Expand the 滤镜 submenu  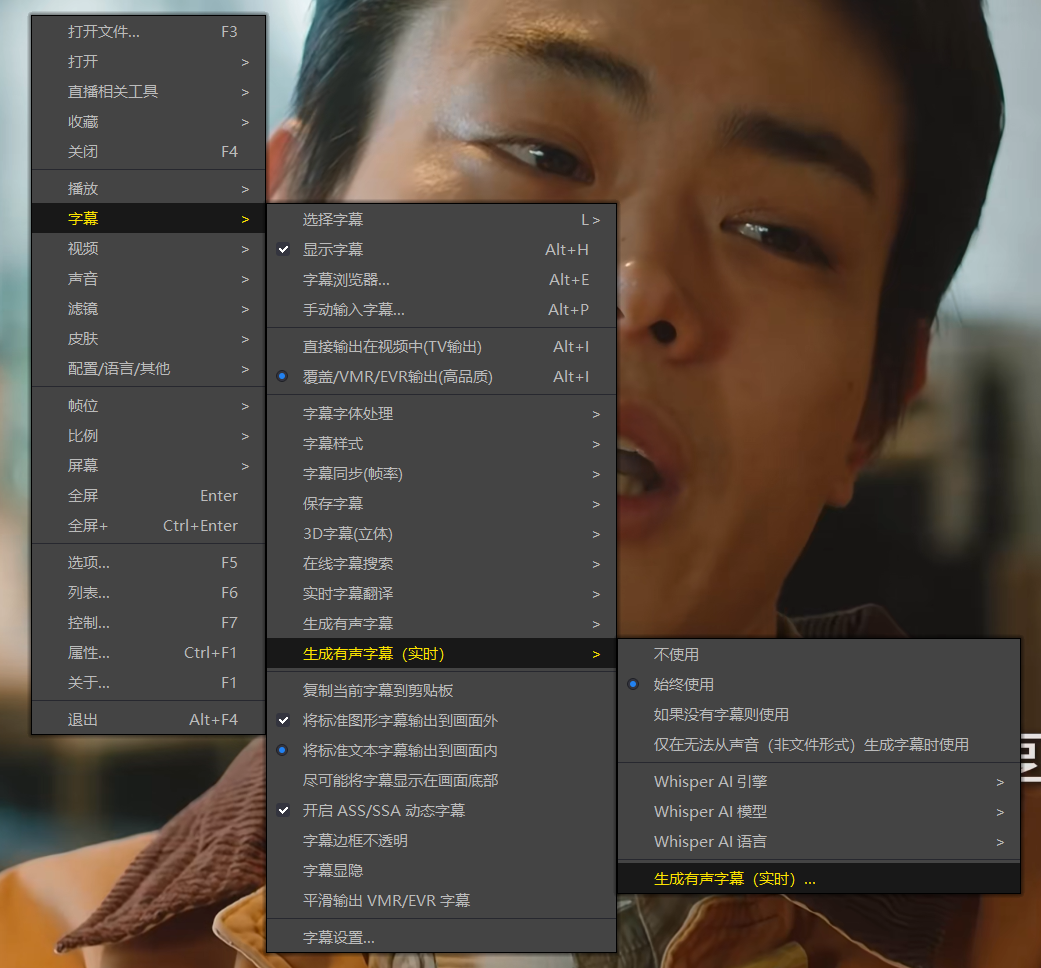149,309
